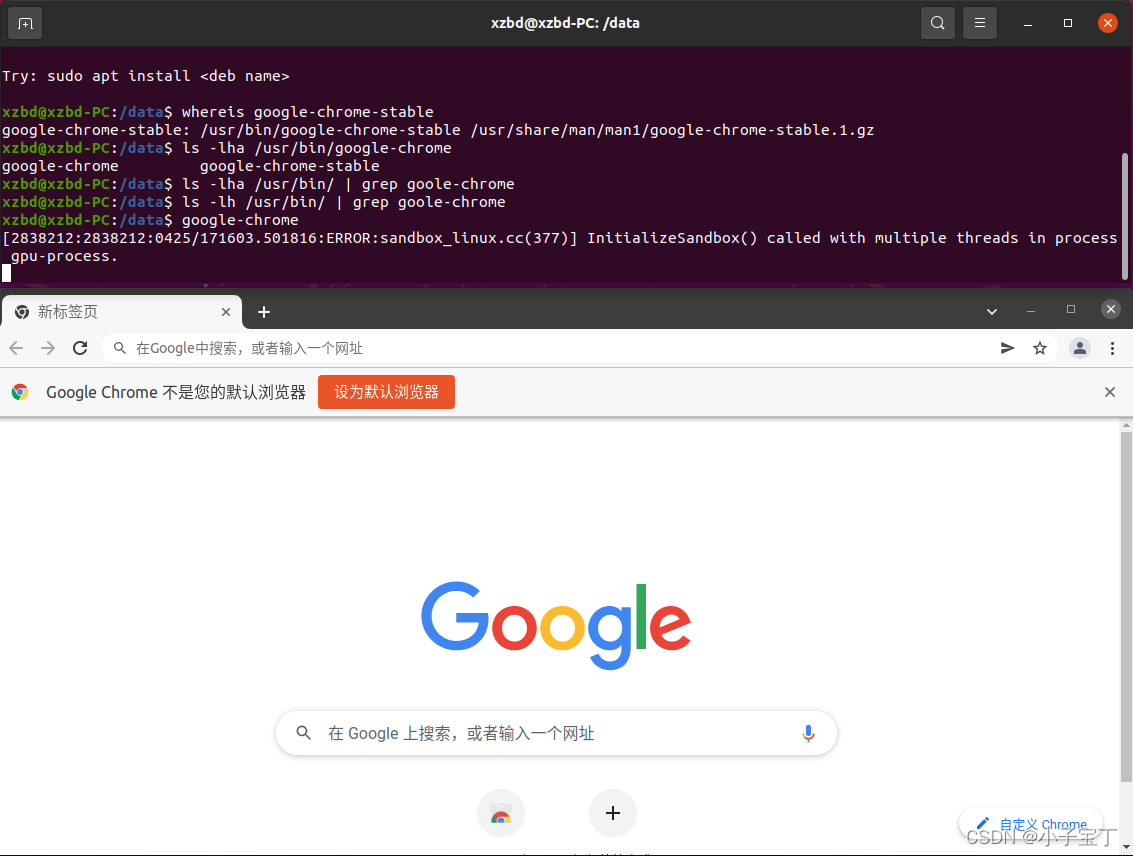Dismiss the default browser infobar
Screen dimensions: 1133x856
click(x=1110, y=392)
